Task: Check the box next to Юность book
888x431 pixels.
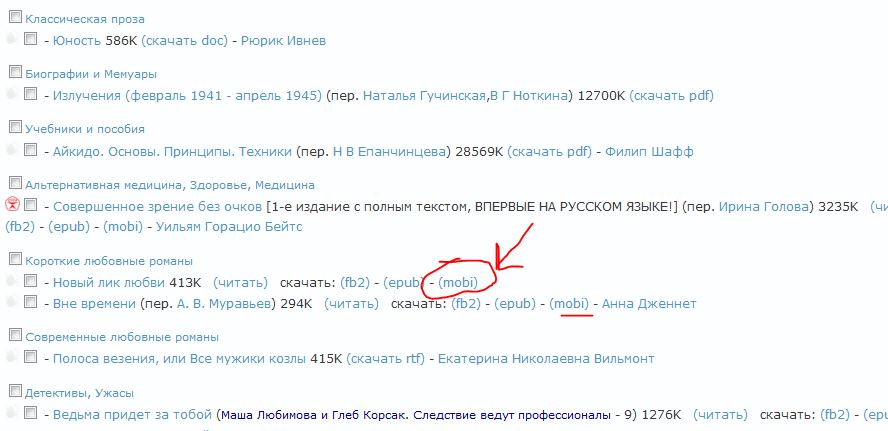Action: (31, 39)
